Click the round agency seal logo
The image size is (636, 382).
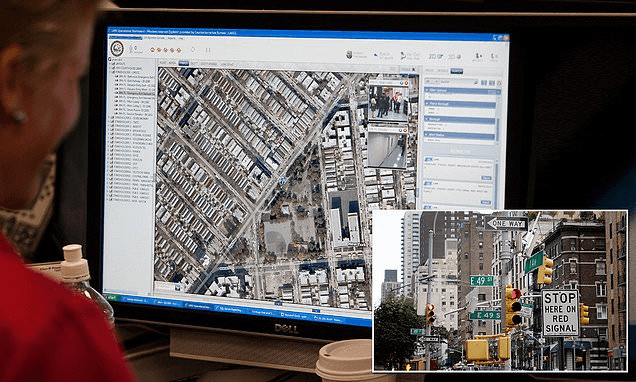click(x=117, y=48)
